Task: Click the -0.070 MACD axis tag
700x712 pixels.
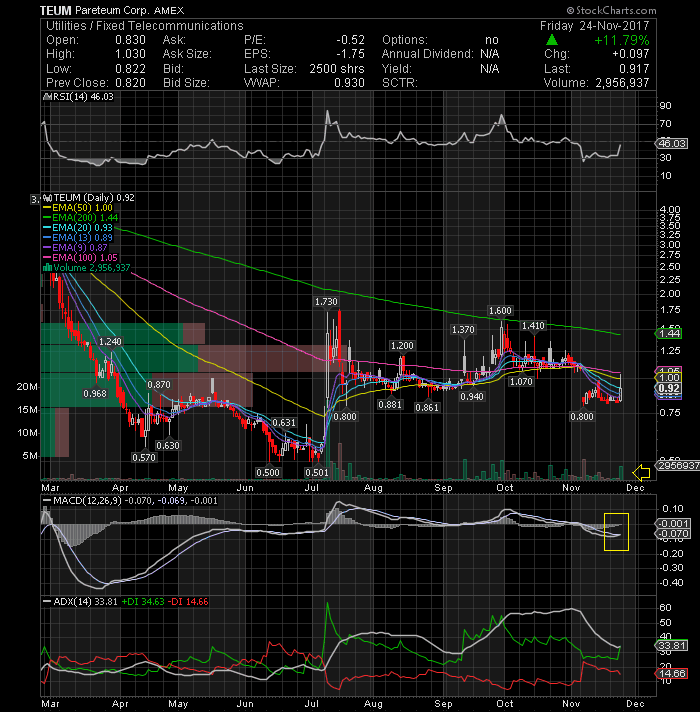Action: point(674,534)
